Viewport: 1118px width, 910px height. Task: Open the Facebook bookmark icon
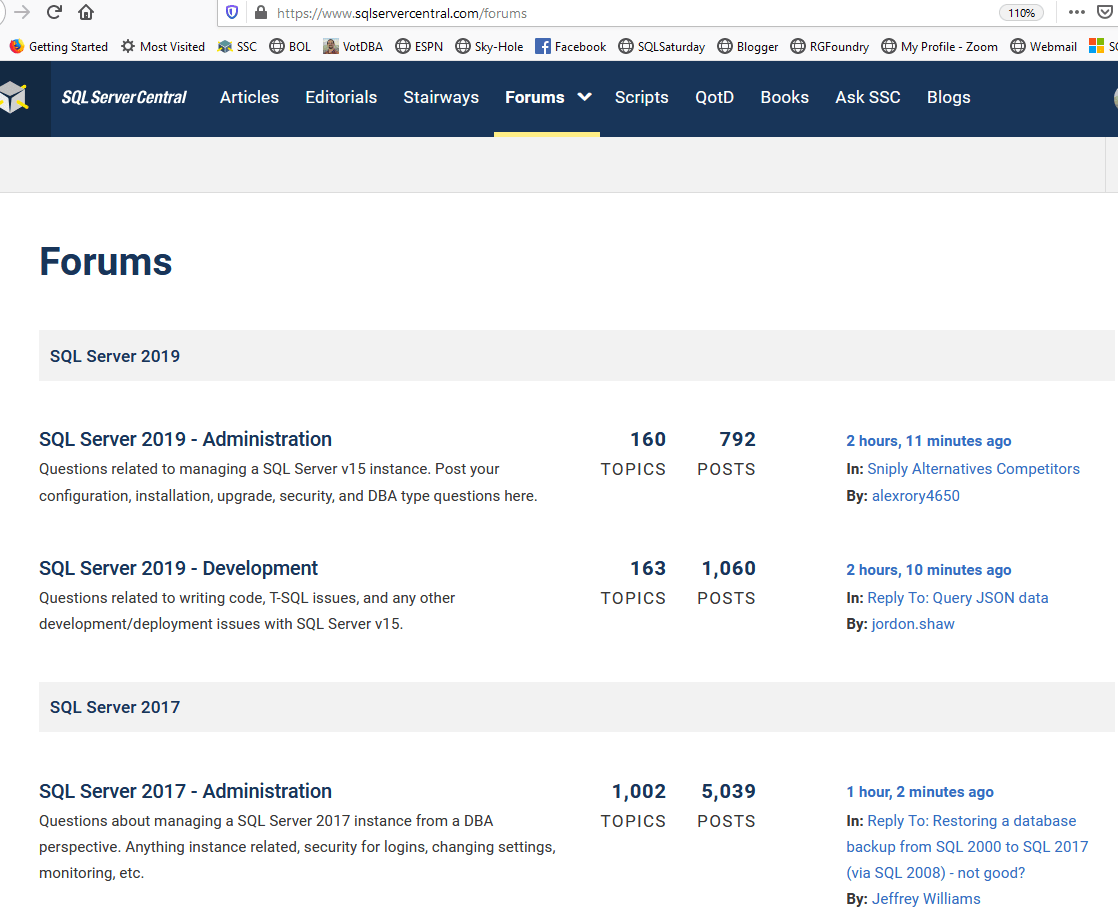tap(543, 46)
